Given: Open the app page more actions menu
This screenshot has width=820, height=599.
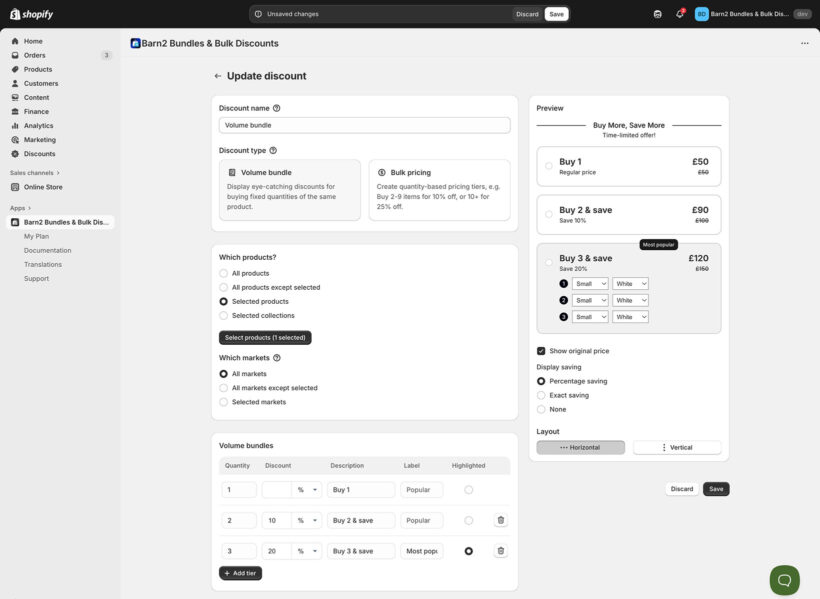Looking at the screenshot, I should click(804, 42).
